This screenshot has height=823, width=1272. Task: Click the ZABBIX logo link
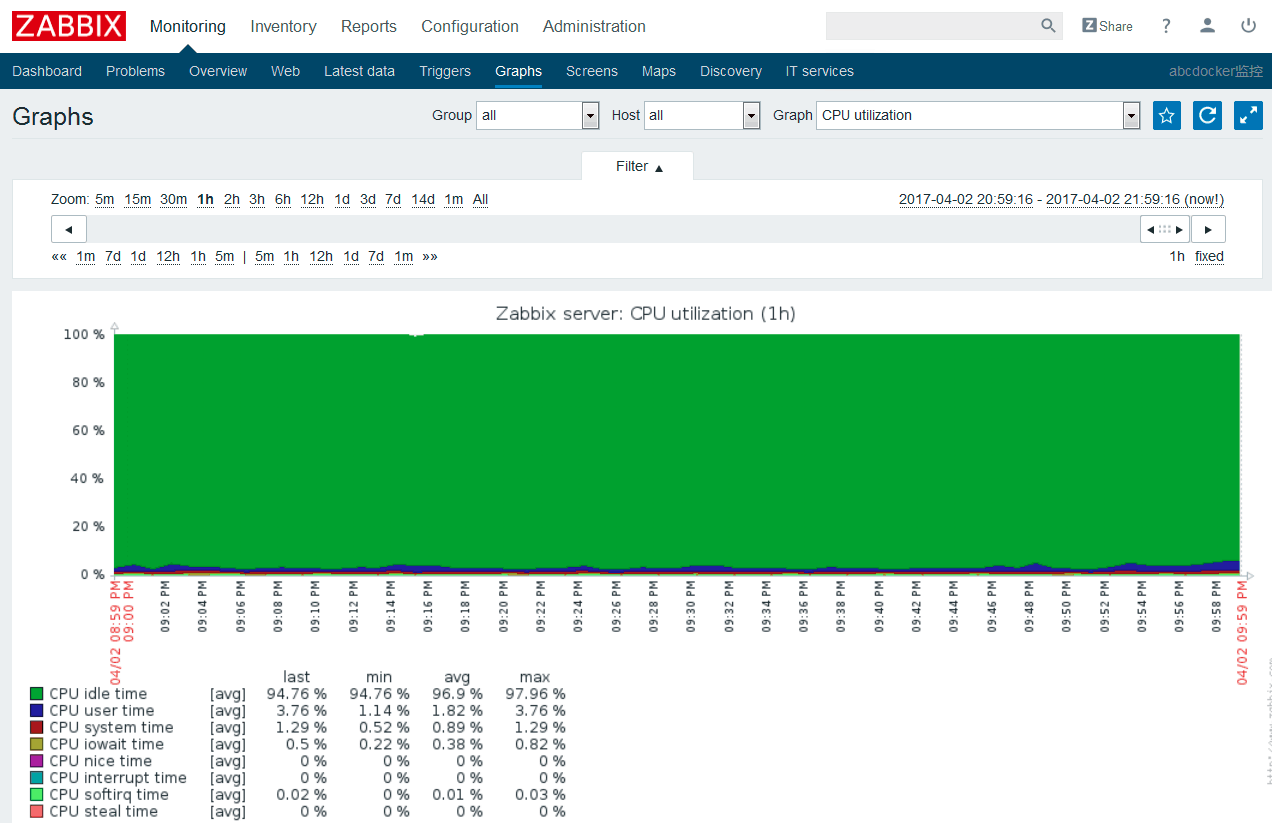(69, 26)
